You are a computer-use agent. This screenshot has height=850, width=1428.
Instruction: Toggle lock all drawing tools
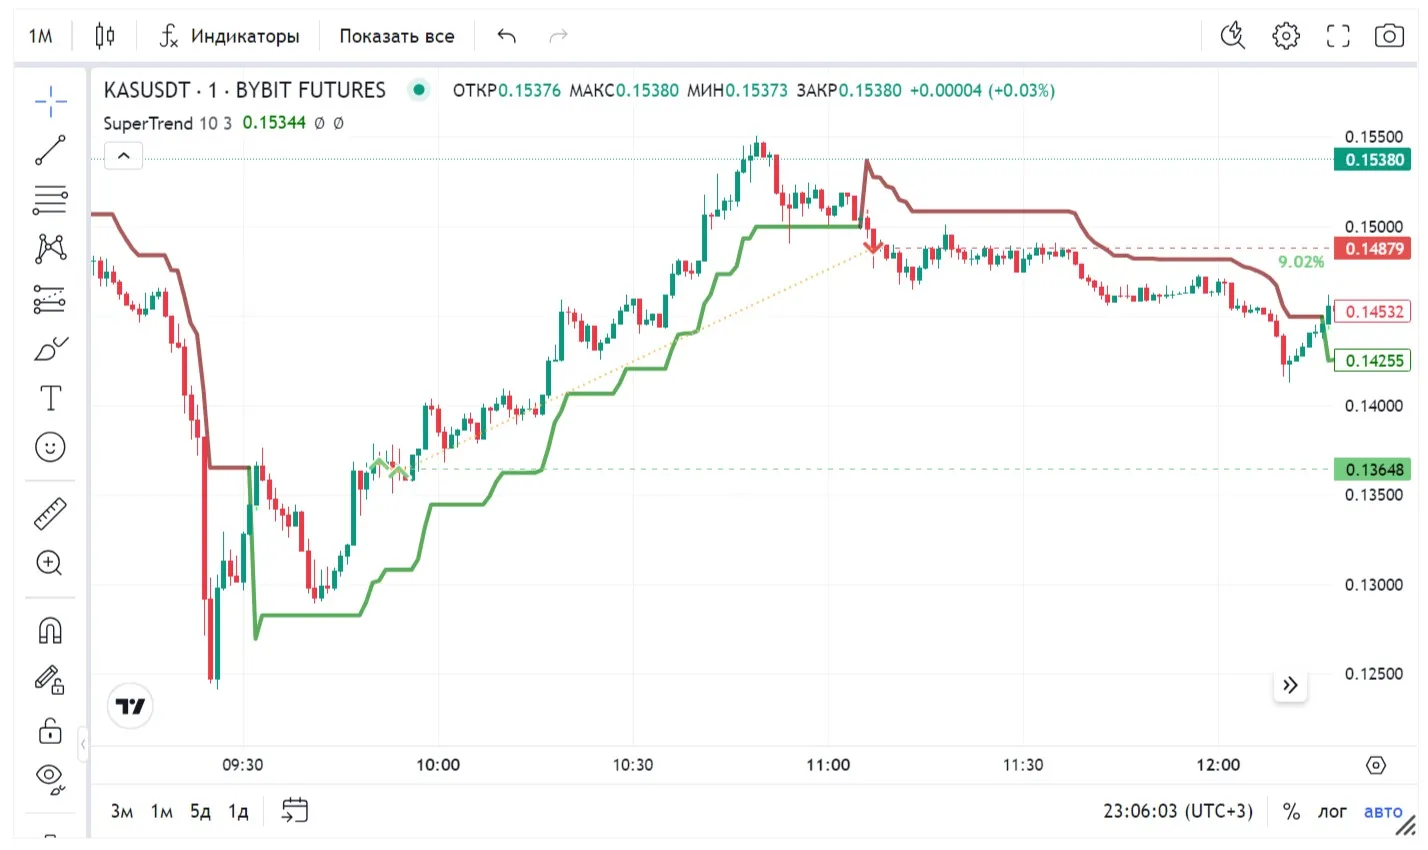[x=50, y=730]
